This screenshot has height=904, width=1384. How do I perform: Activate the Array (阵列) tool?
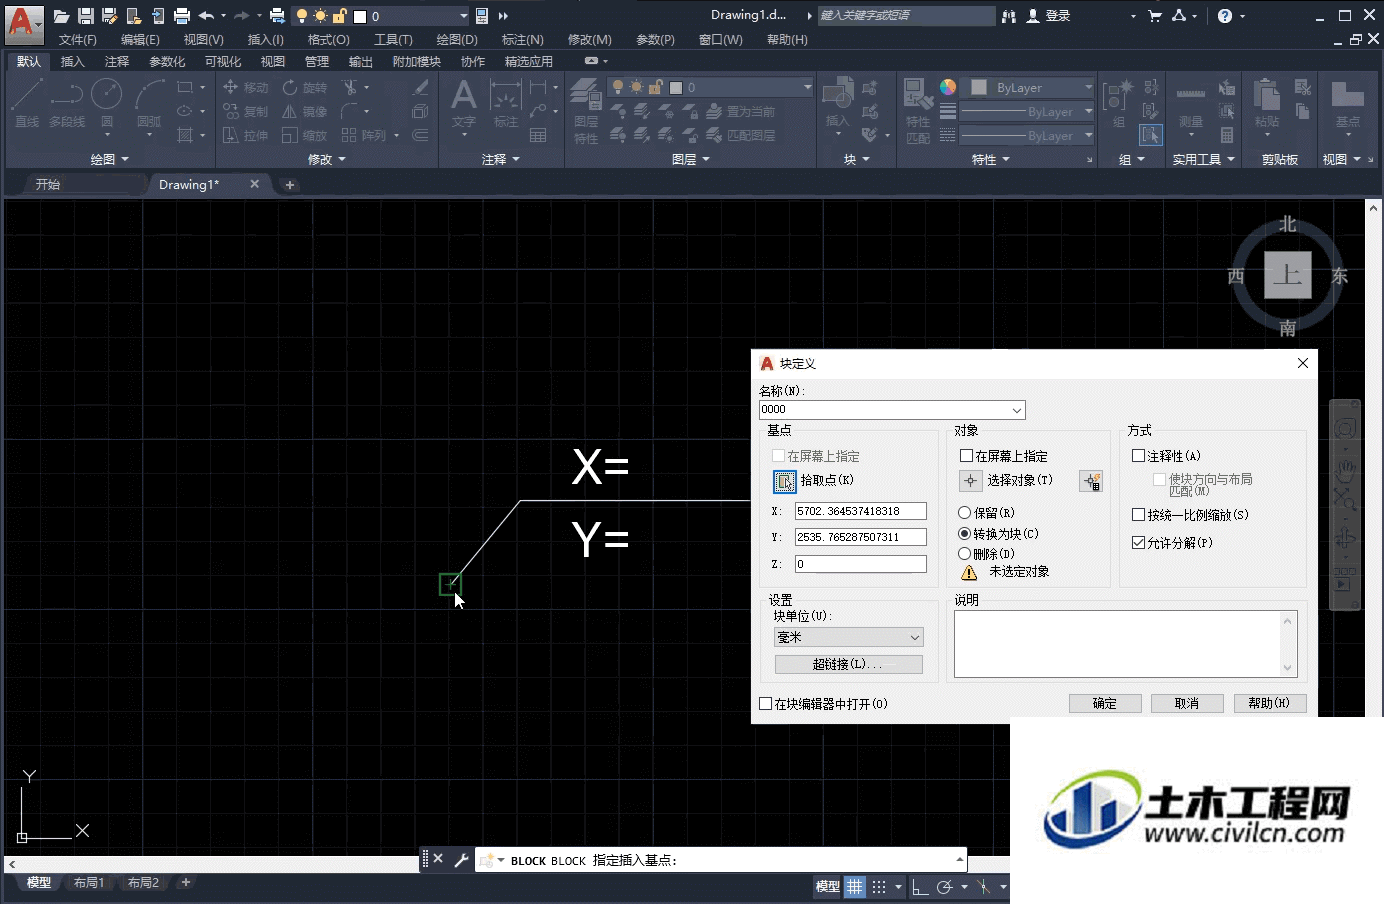(x=364, y=136)
